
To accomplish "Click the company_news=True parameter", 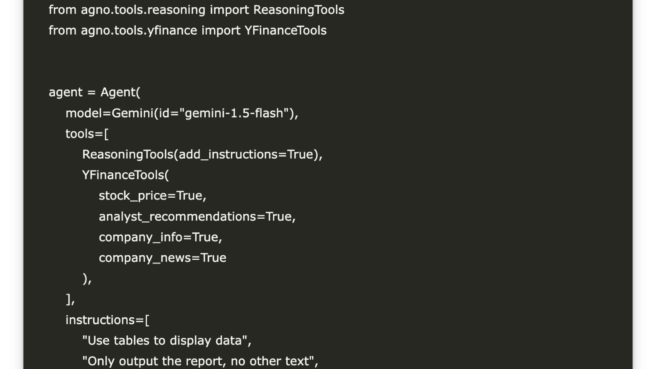I will [x=162, y=258].
